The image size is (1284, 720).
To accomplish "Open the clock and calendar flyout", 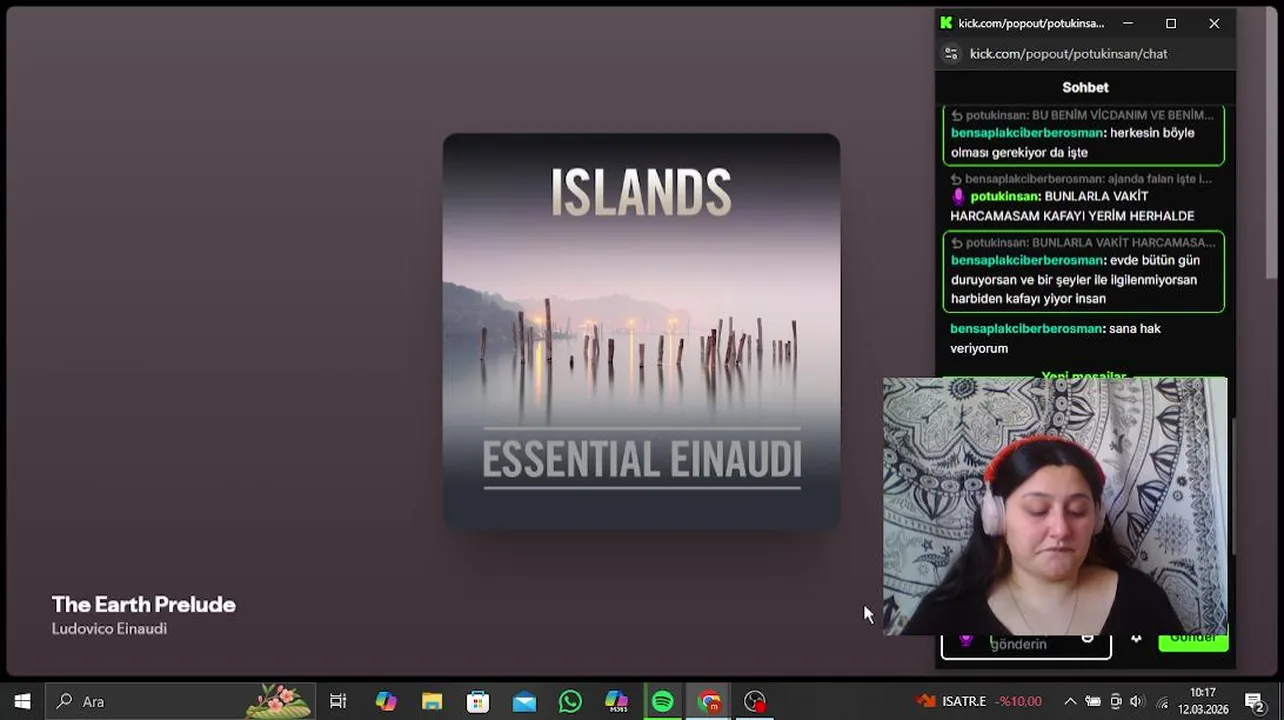I will pos(1203,701).
